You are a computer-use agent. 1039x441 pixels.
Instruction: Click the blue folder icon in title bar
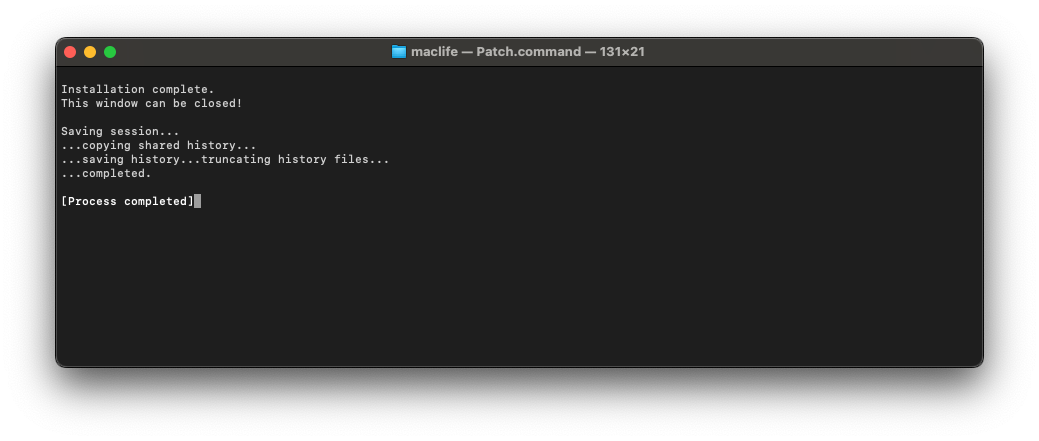tap(399, 52)
